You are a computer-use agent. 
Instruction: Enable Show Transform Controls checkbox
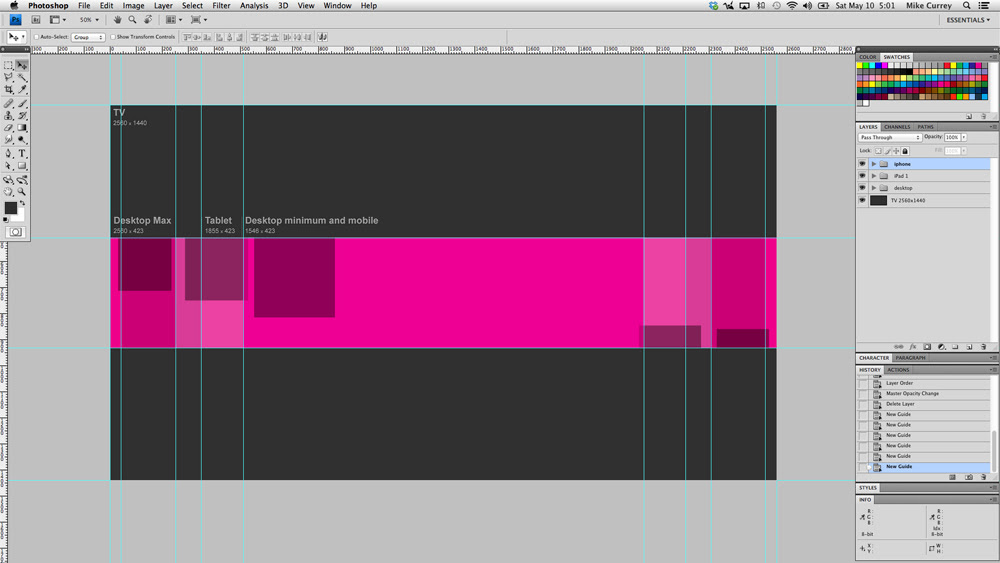[113, 37]
